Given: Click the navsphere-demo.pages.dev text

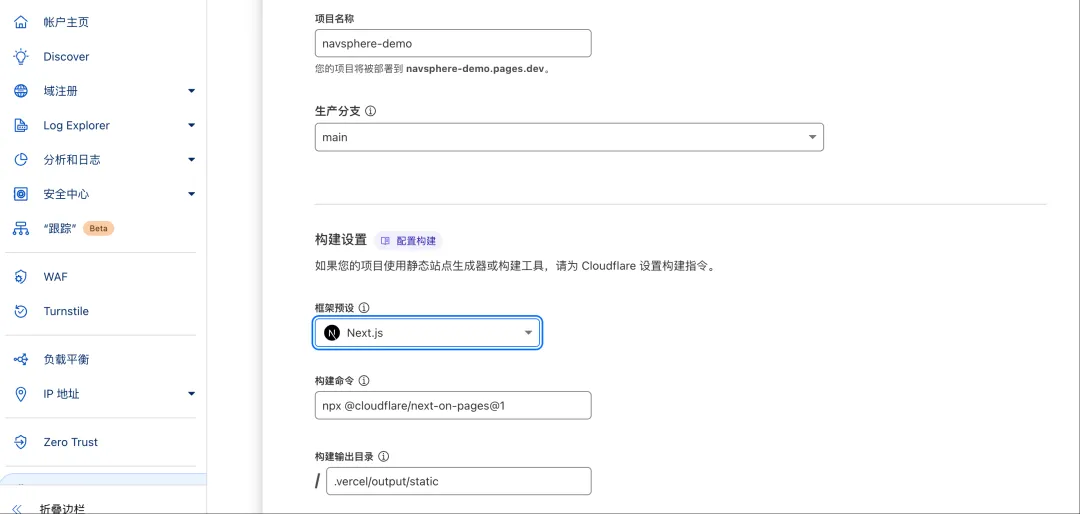Looking at the screenshot, I should (x=476, y=70).
